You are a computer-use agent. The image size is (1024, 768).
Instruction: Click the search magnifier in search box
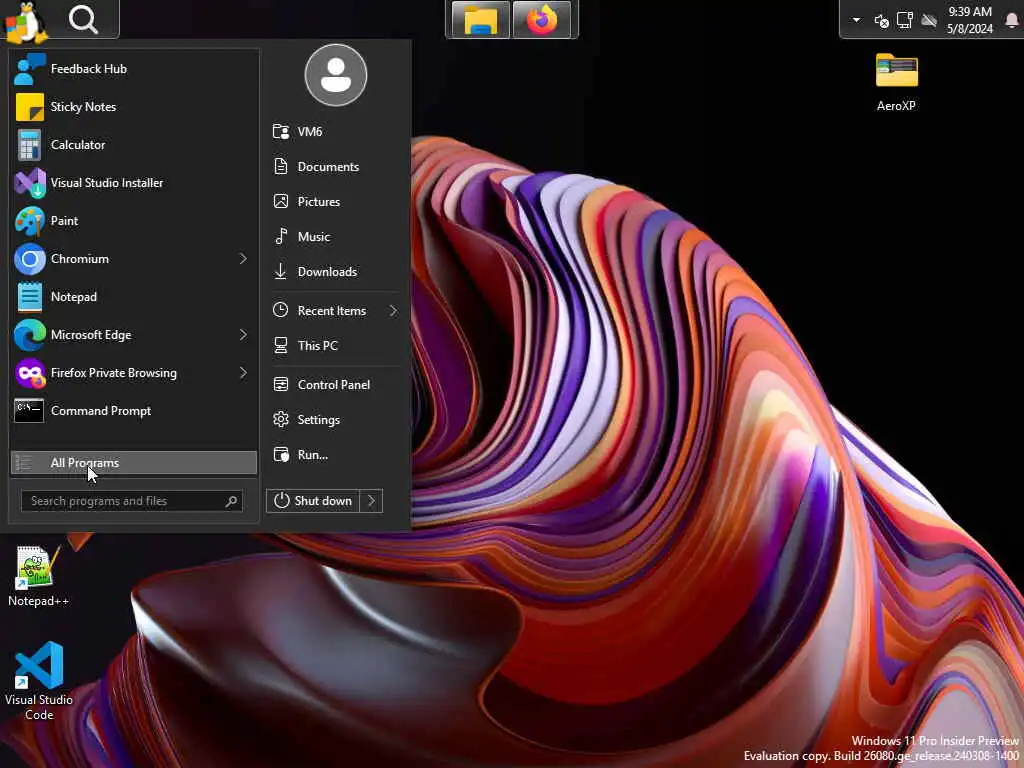pyautogui.click(x=231, y=501)
